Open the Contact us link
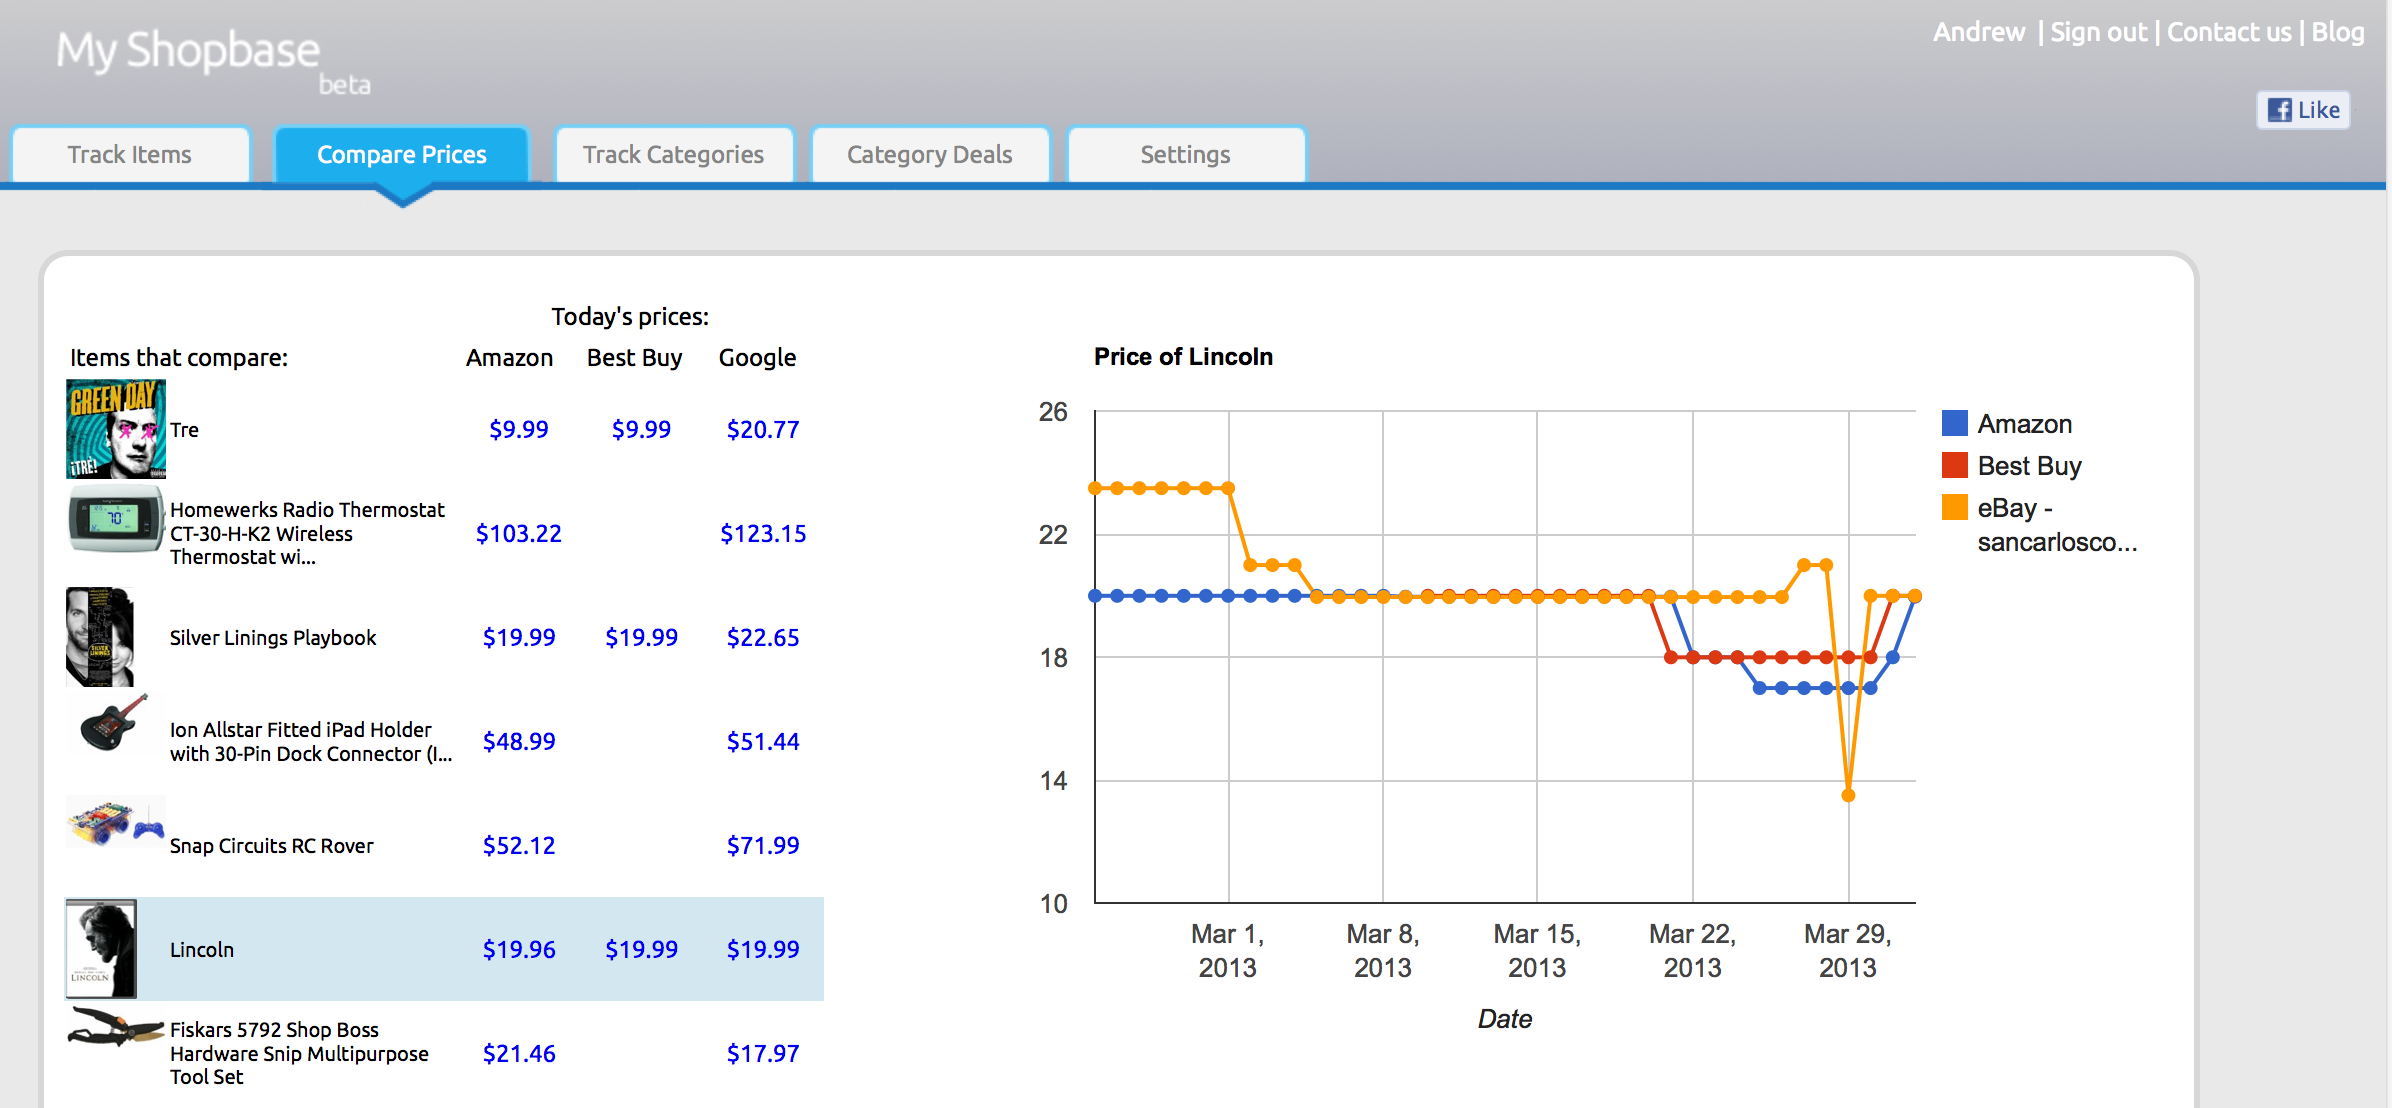Image resolution: width=2392 pixels, height=1108 pixels. pos(2228,33)
